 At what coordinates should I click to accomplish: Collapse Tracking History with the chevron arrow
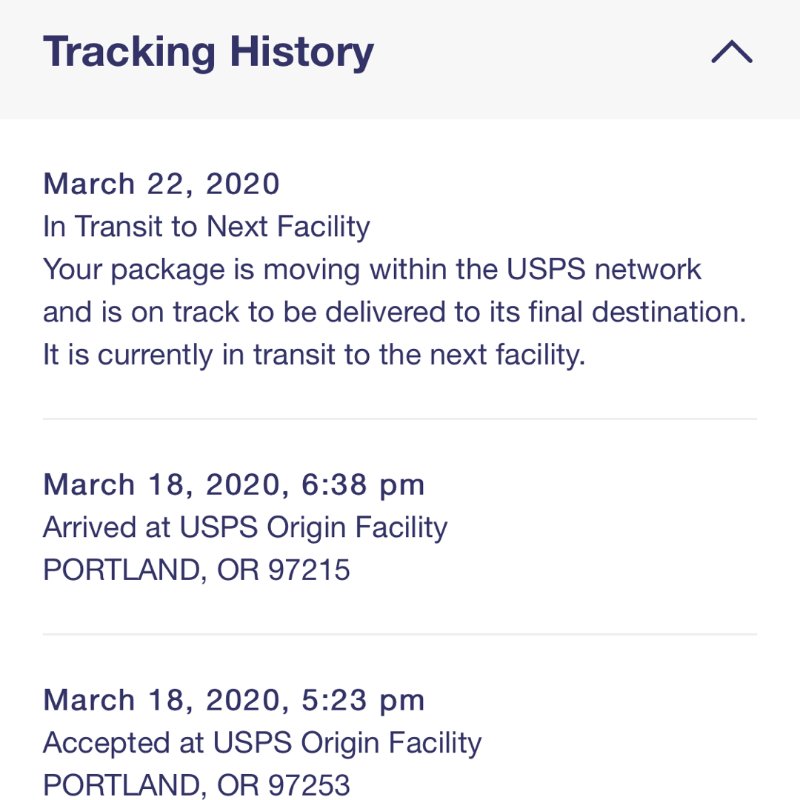click(732, 52)
